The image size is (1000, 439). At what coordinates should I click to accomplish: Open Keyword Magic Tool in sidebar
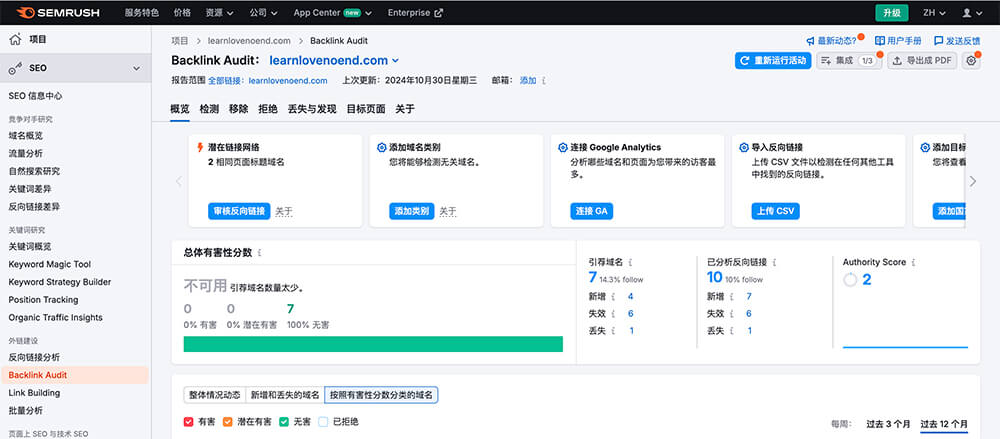point(50,264)
